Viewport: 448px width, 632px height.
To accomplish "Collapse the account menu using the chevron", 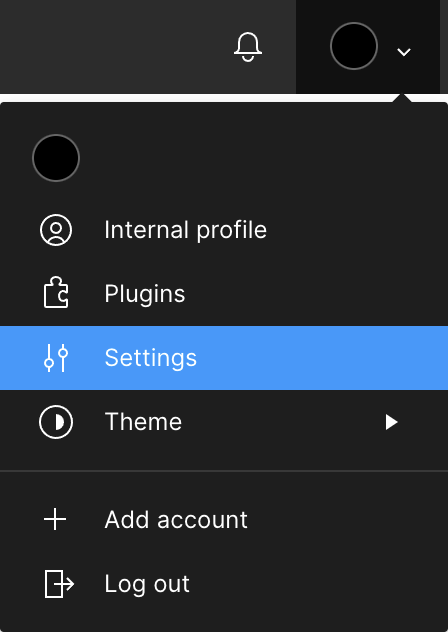I will 404,52.
